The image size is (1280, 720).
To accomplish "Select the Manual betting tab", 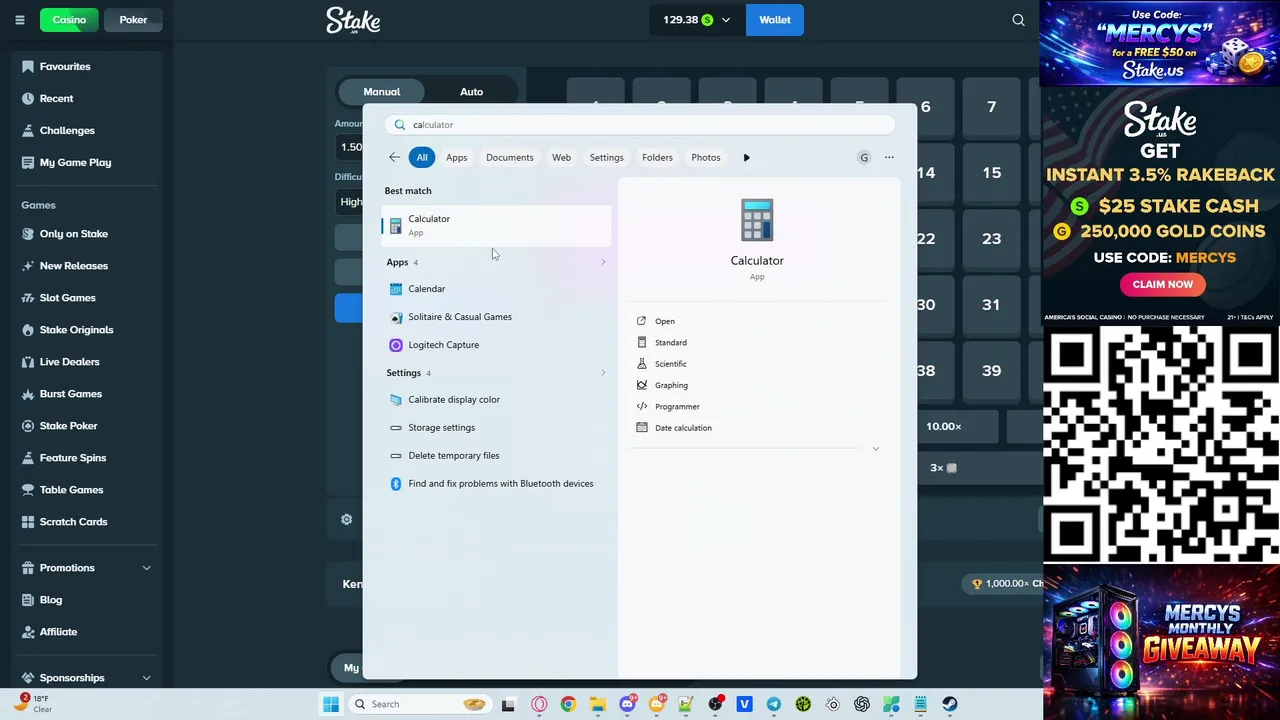I will [x=382, y=92].
